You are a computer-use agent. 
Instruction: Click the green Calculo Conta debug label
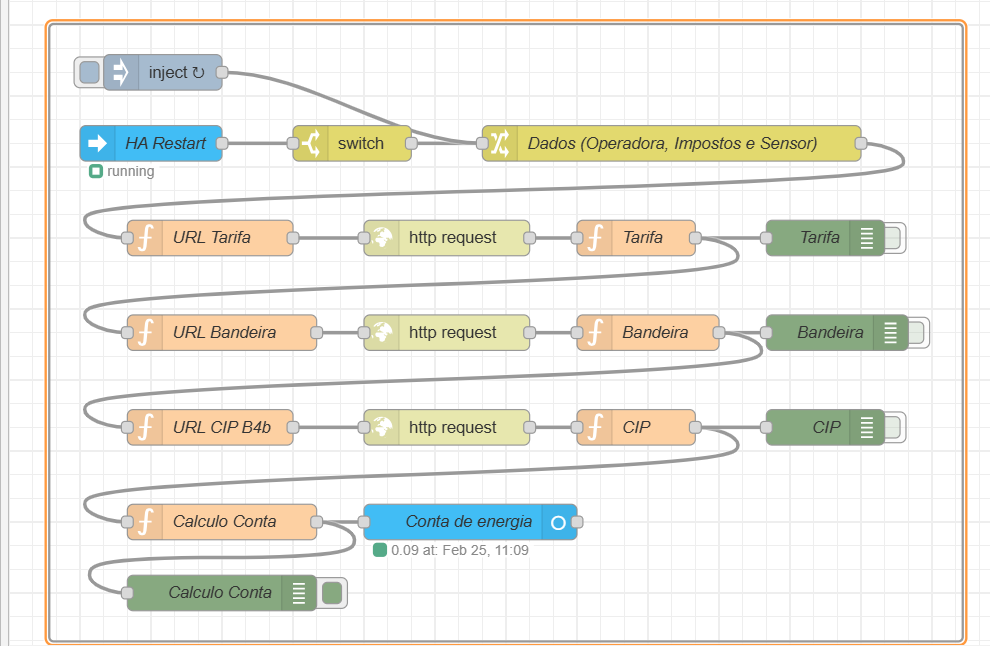220,592
